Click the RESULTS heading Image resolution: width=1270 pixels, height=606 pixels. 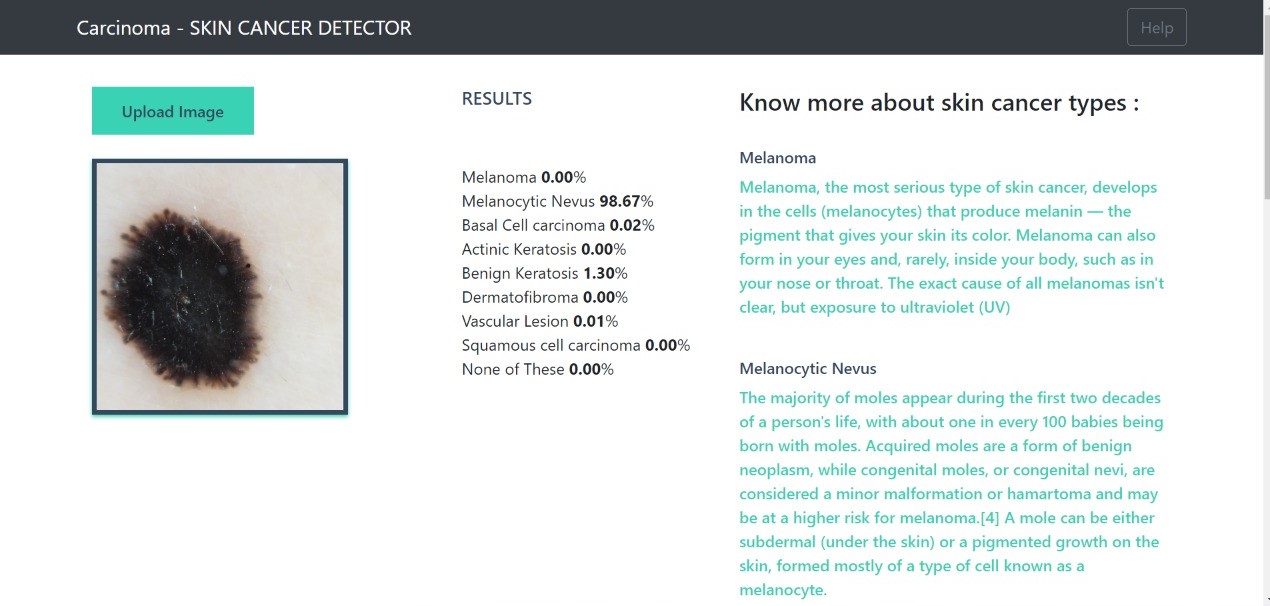point(496,98)
